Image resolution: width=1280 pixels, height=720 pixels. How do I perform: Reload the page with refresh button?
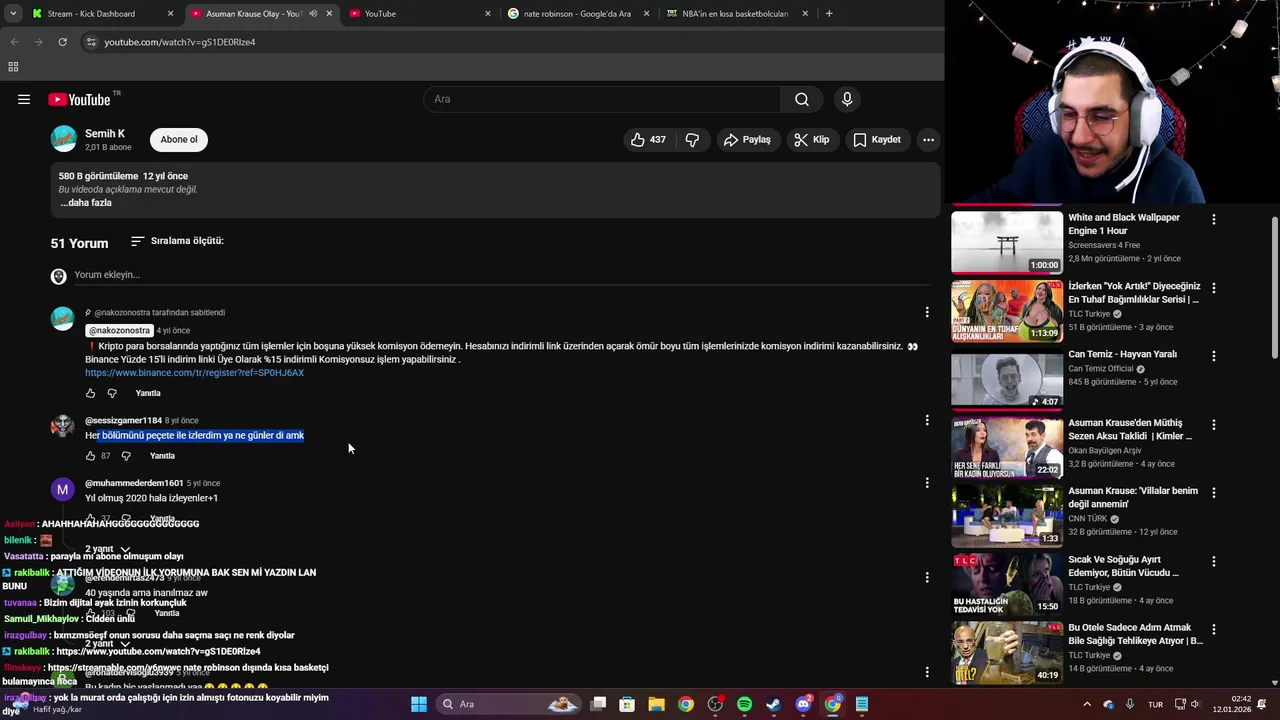pyautogui.click(x=62, y=42)
